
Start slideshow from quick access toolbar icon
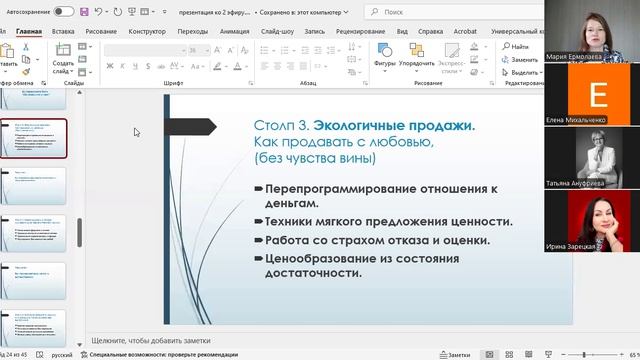(132, 12)
